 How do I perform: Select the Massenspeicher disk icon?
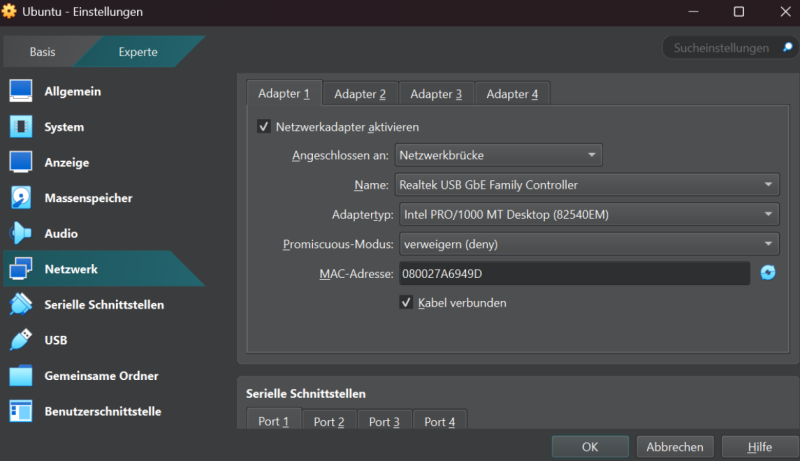[x=20, y=198]
